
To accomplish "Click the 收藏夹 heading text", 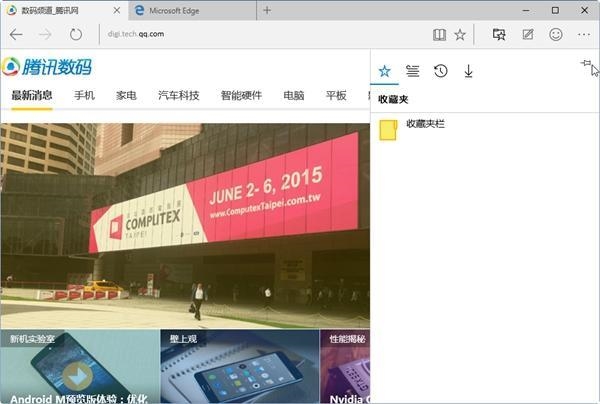I will tap(393, 99).
